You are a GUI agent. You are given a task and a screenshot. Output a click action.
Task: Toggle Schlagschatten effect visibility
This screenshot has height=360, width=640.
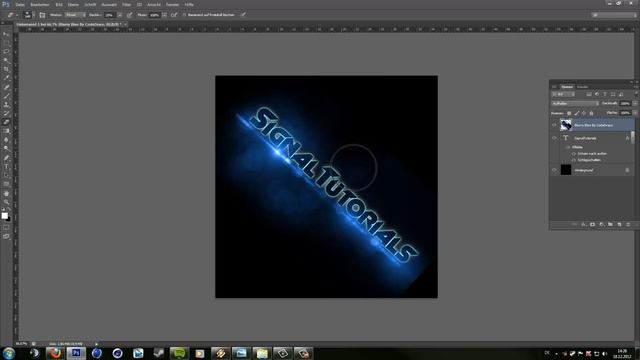click(x=574, y=160)
